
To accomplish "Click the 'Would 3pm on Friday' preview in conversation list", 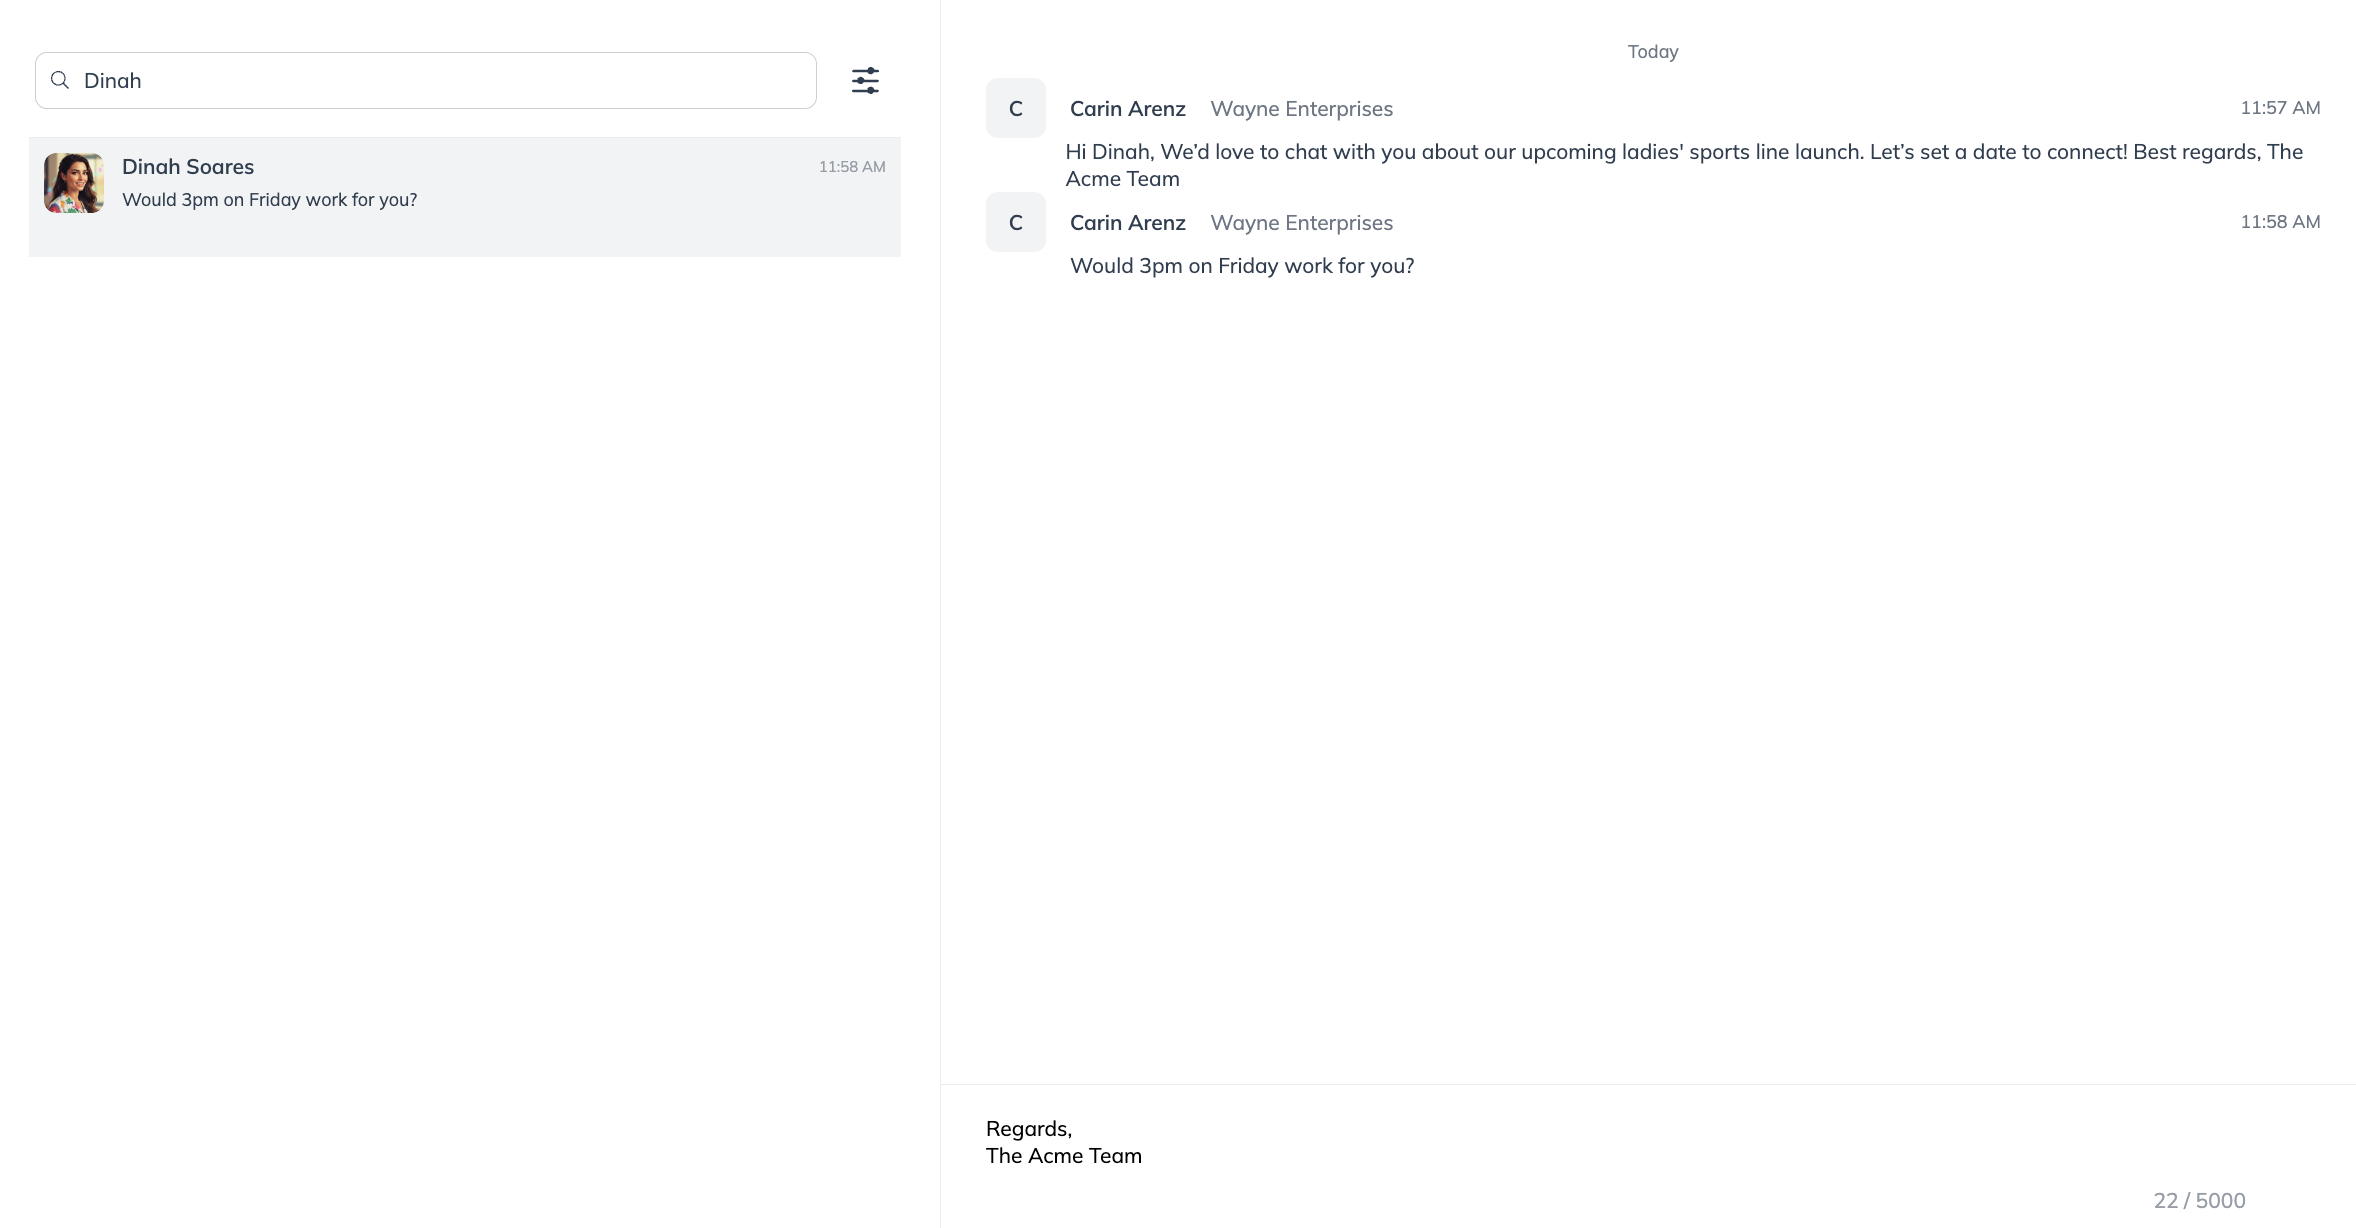I will click(x=269, y=200).
